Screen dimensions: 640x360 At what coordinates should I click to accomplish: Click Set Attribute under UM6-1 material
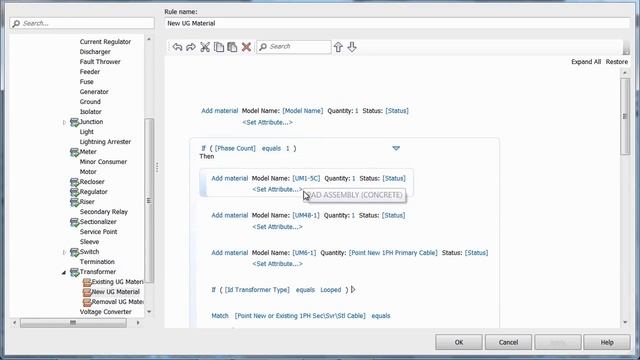278,264
